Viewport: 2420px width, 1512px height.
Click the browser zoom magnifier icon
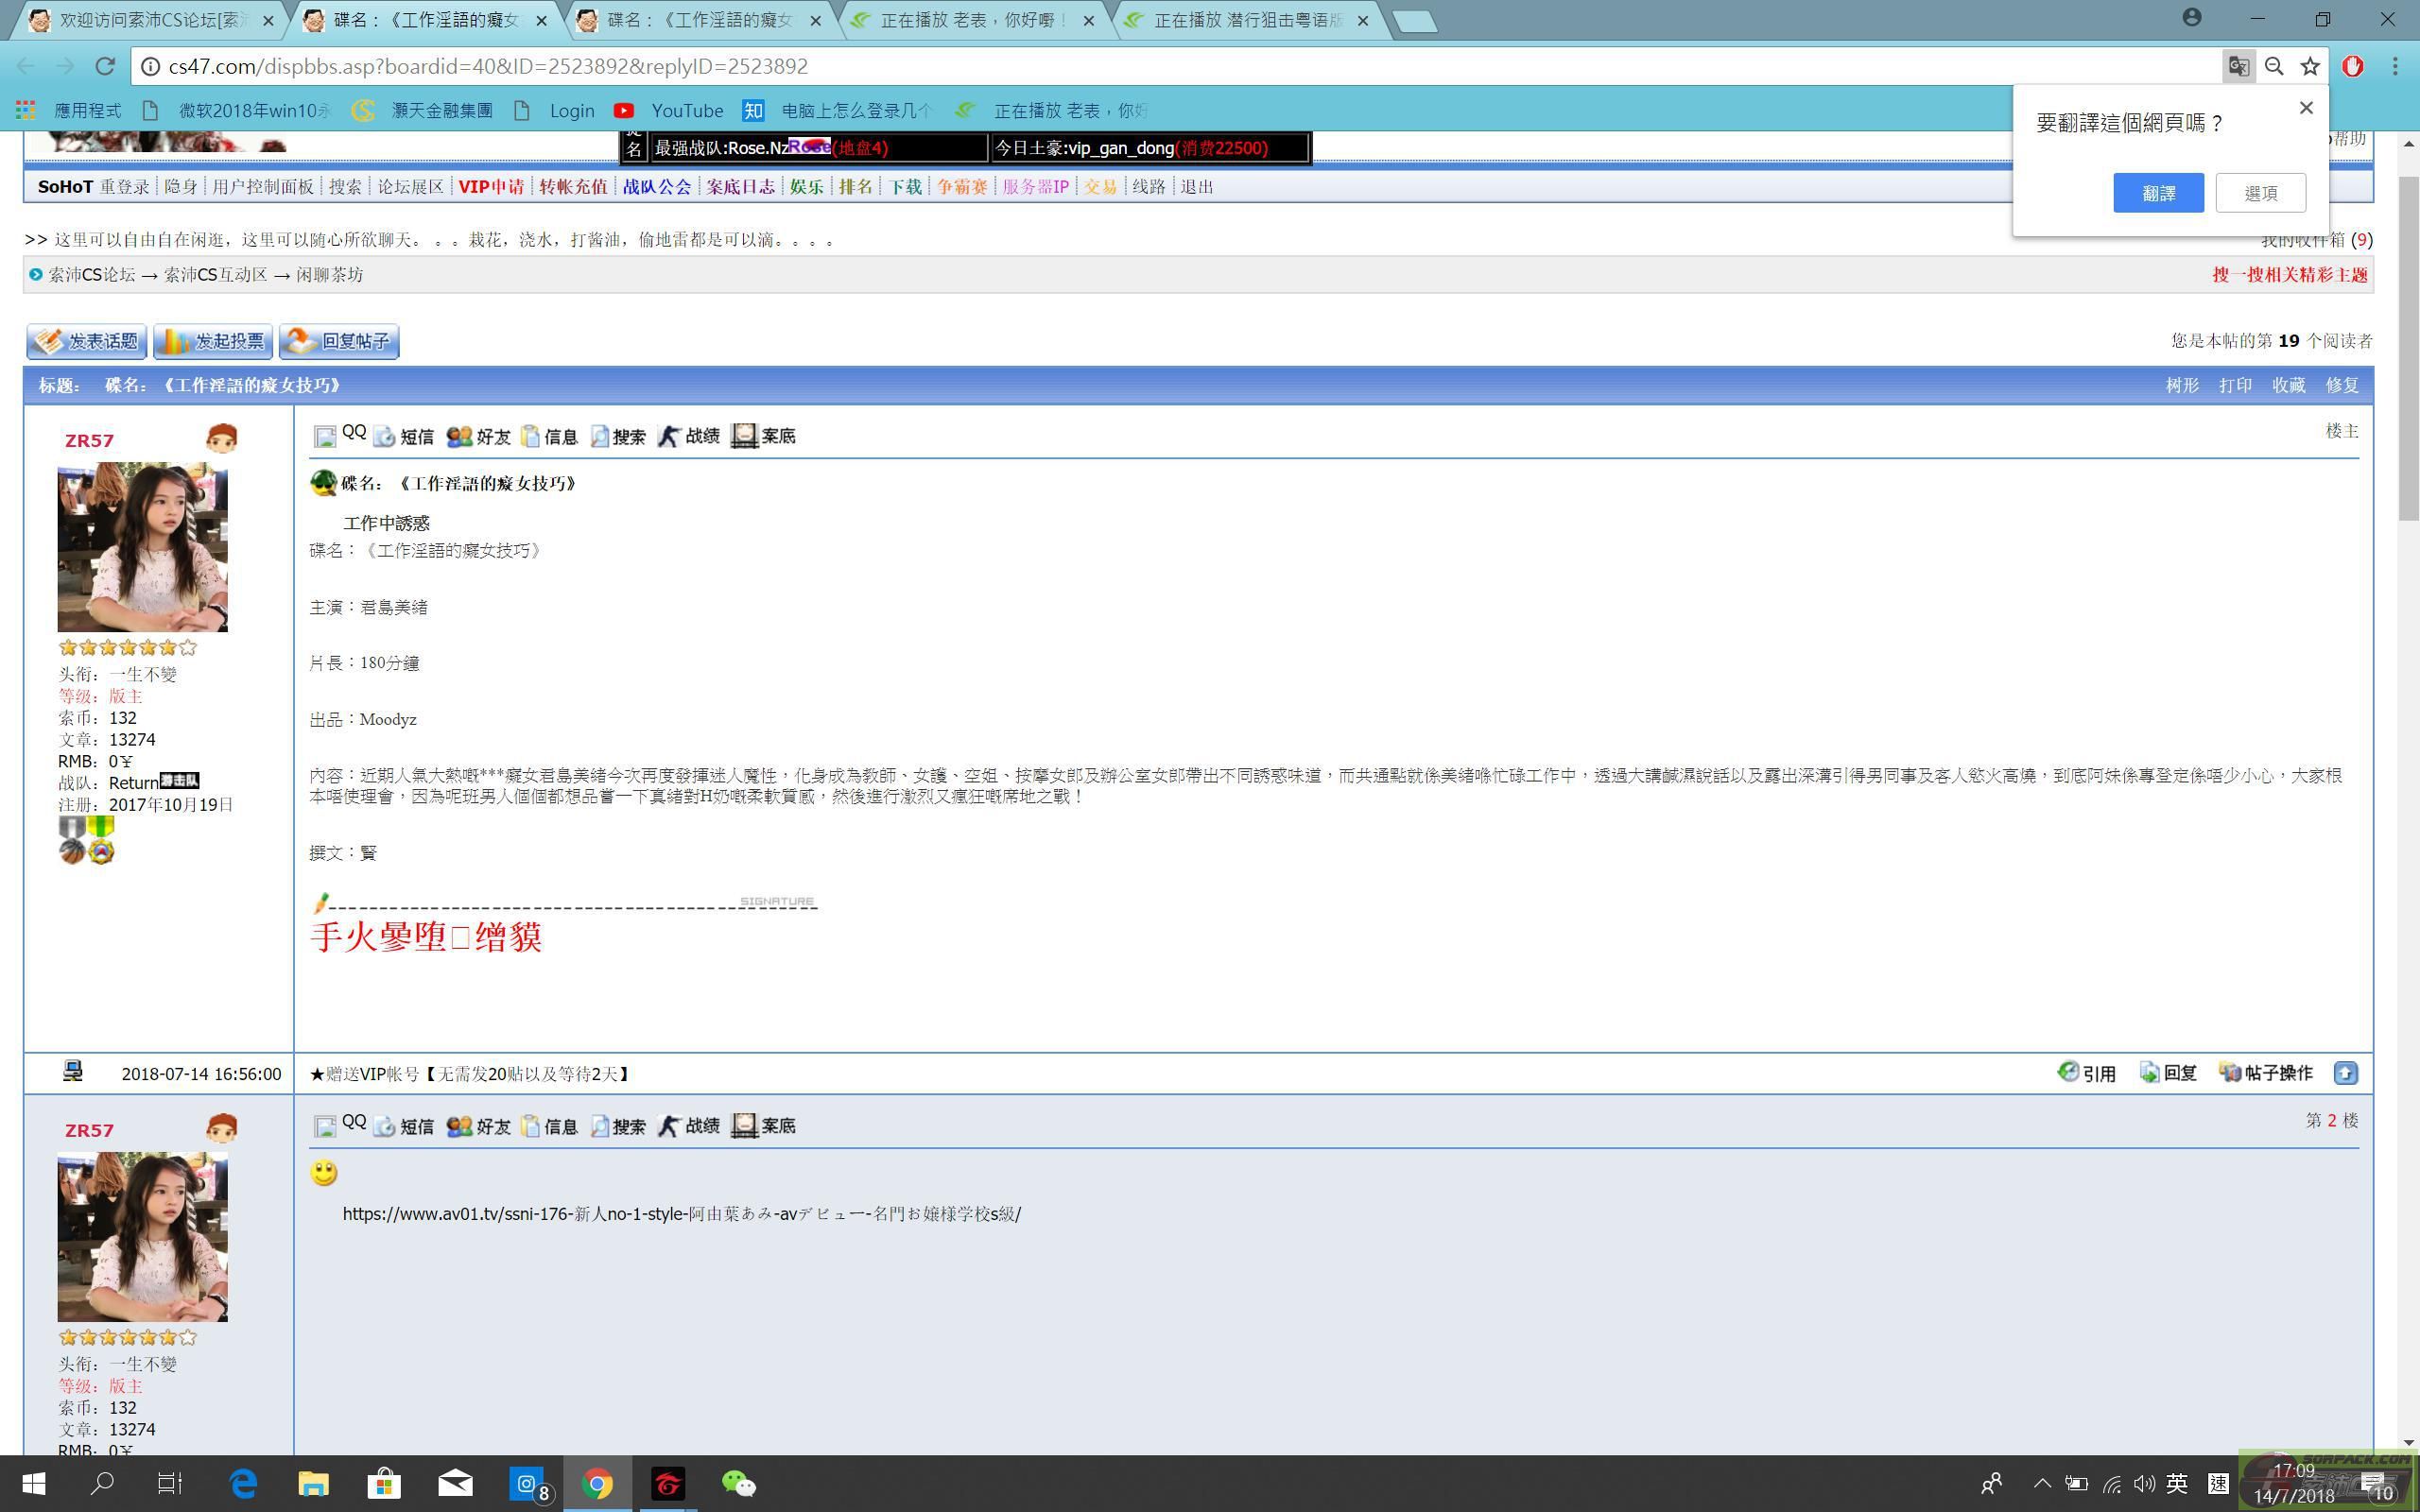pos(2274,66)
